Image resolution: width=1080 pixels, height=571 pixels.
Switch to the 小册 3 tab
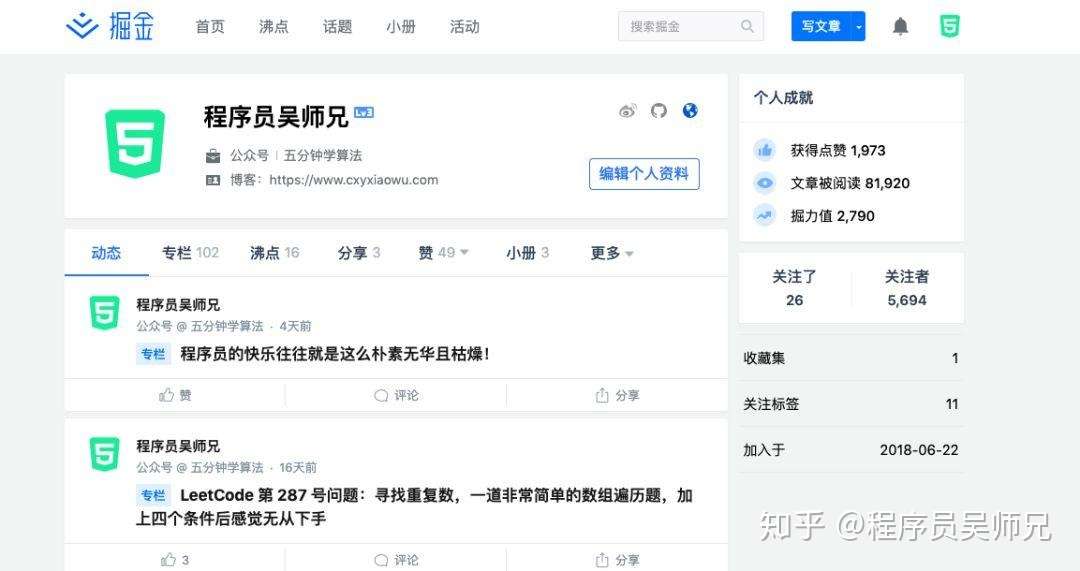(528, 253)
